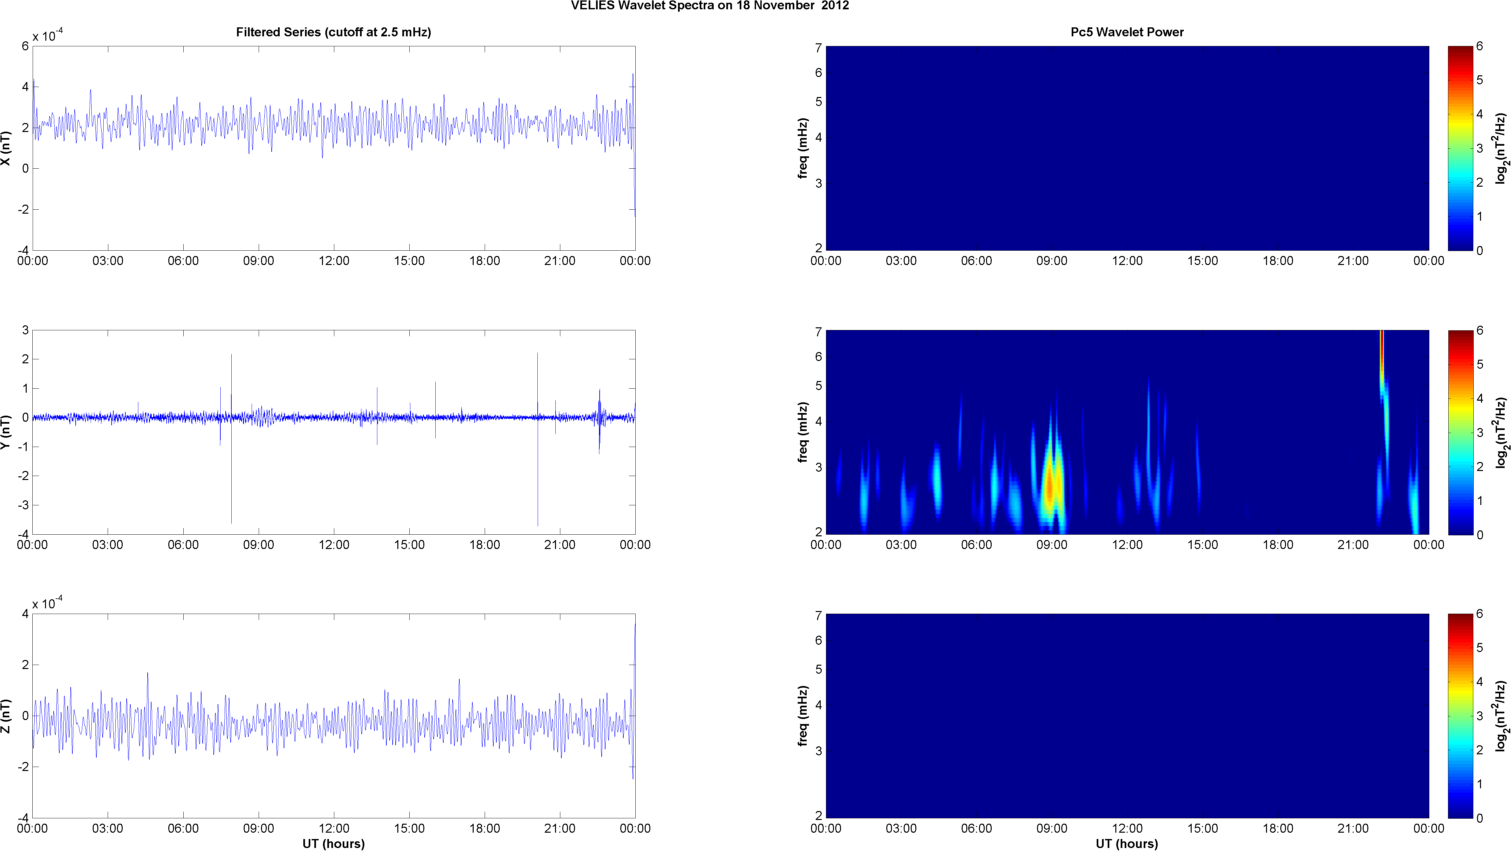
Task: Select the 'Pc5 Wavelet Power' heading
Action: pyautogui.click(x=1127, y=32)
